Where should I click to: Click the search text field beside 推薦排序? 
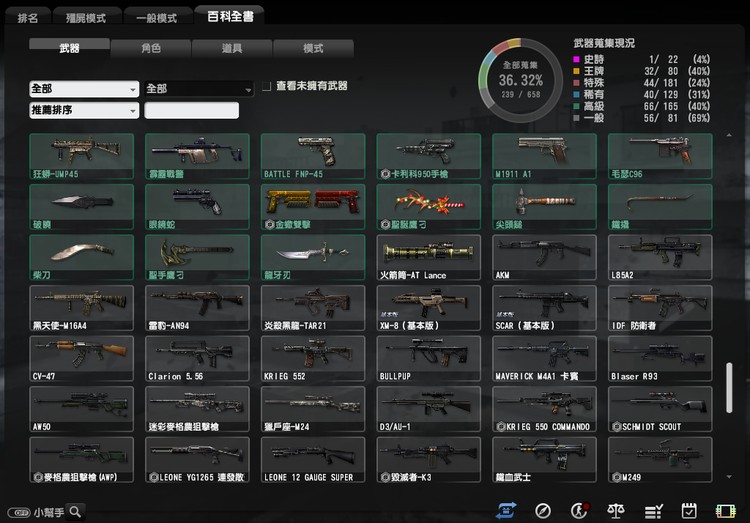191,111
